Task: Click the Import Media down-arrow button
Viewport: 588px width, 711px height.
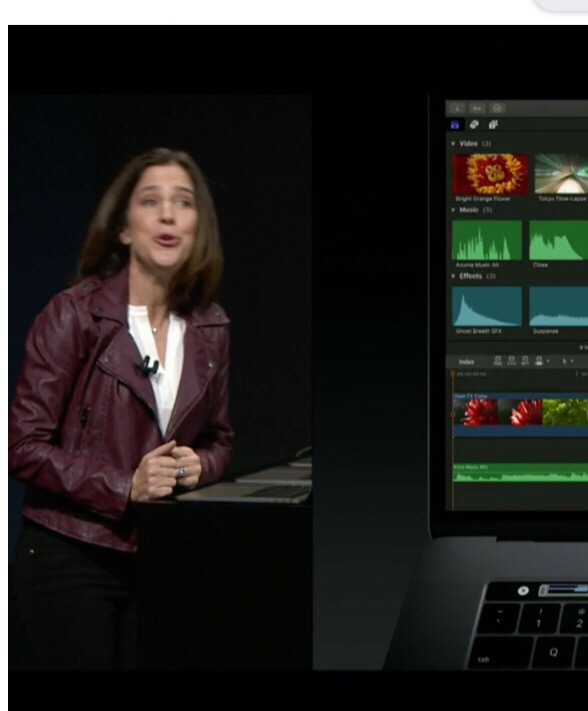Action: (457, 108)
